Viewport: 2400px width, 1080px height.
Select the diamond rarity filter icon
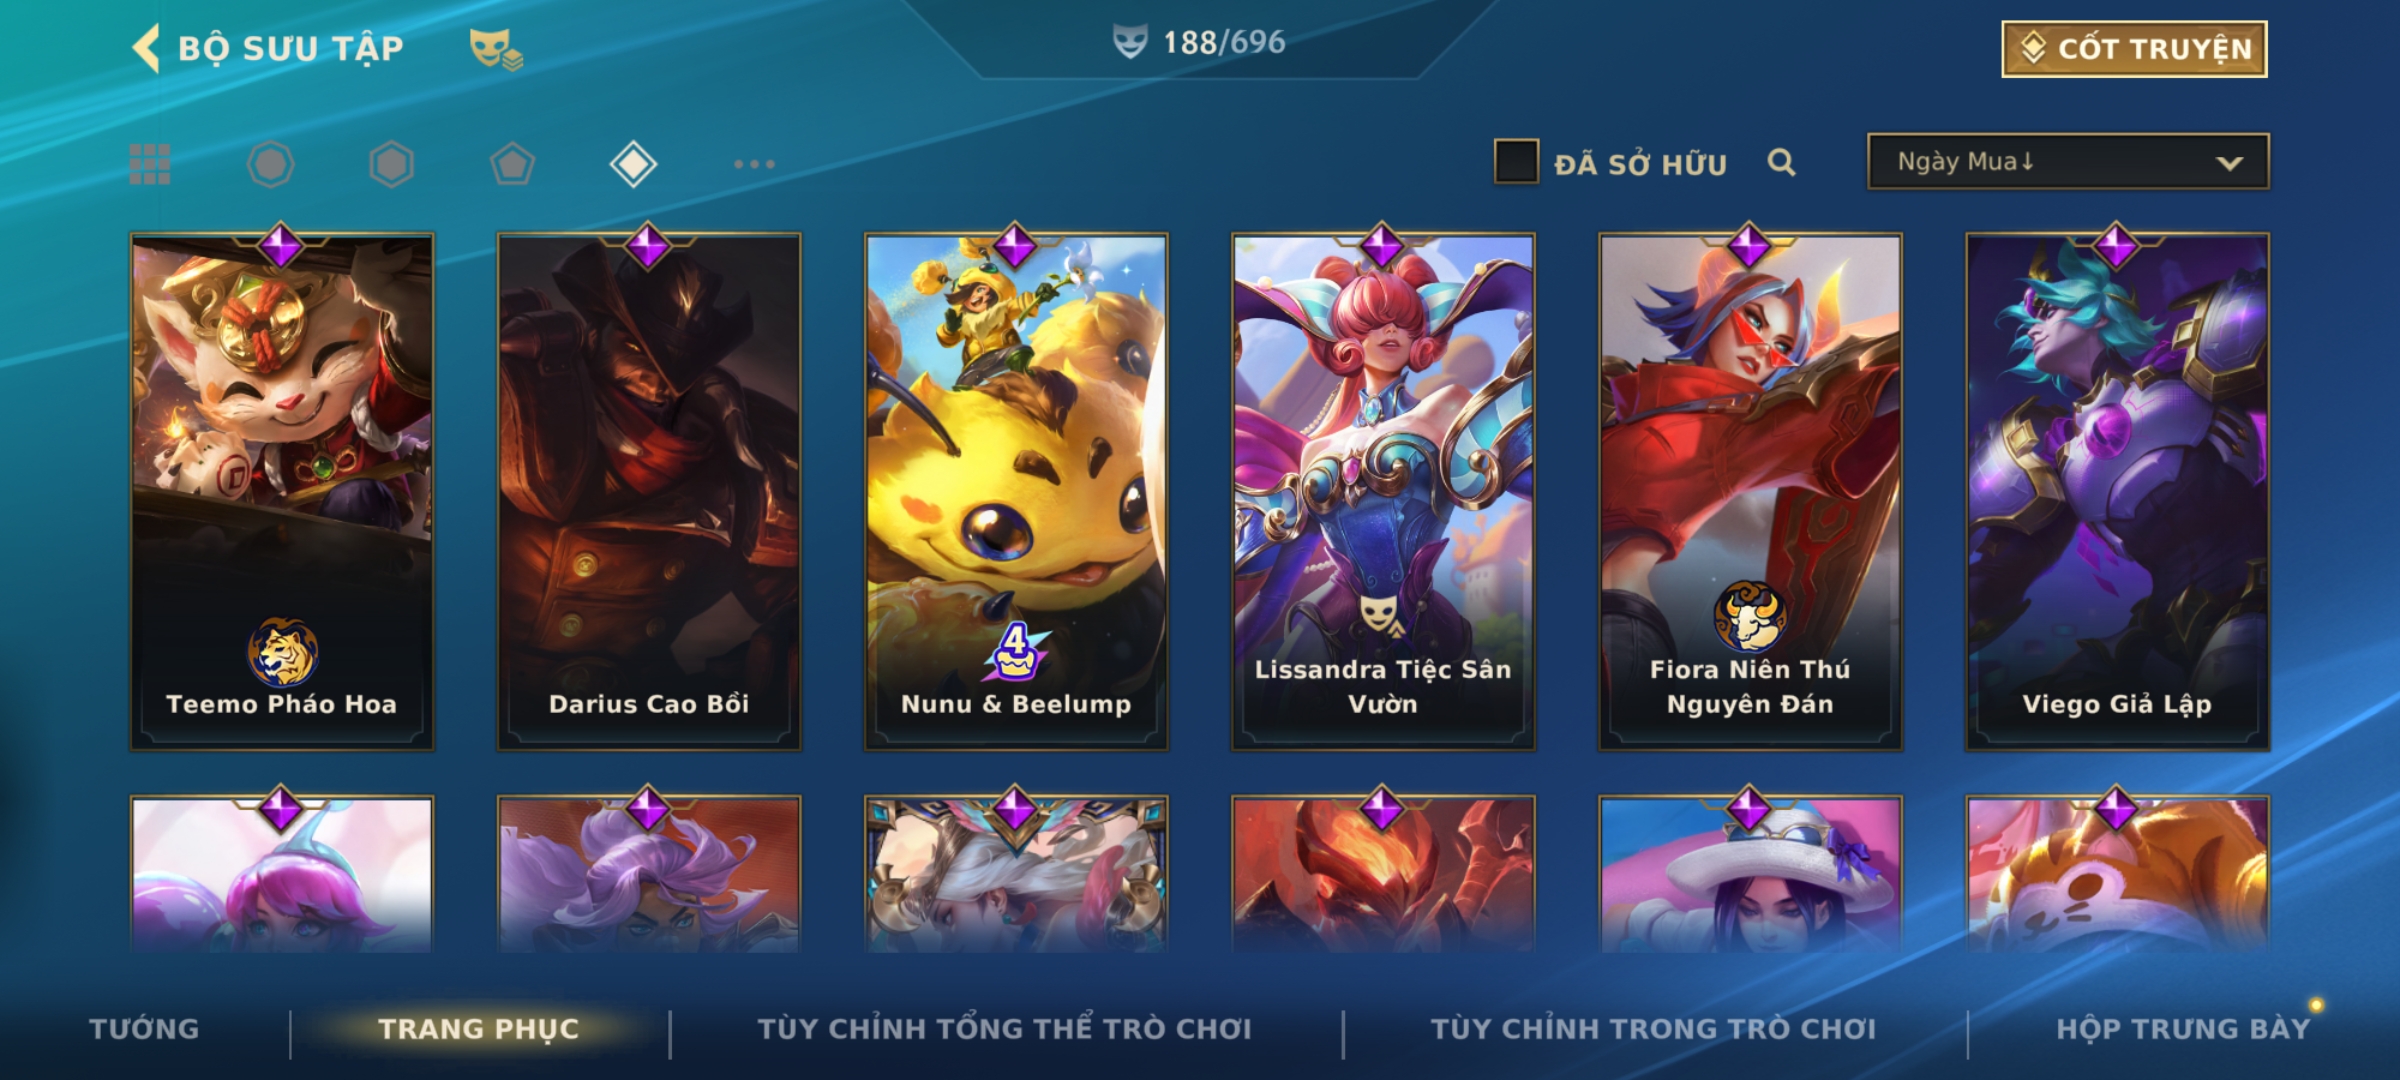tap(633, 164)
